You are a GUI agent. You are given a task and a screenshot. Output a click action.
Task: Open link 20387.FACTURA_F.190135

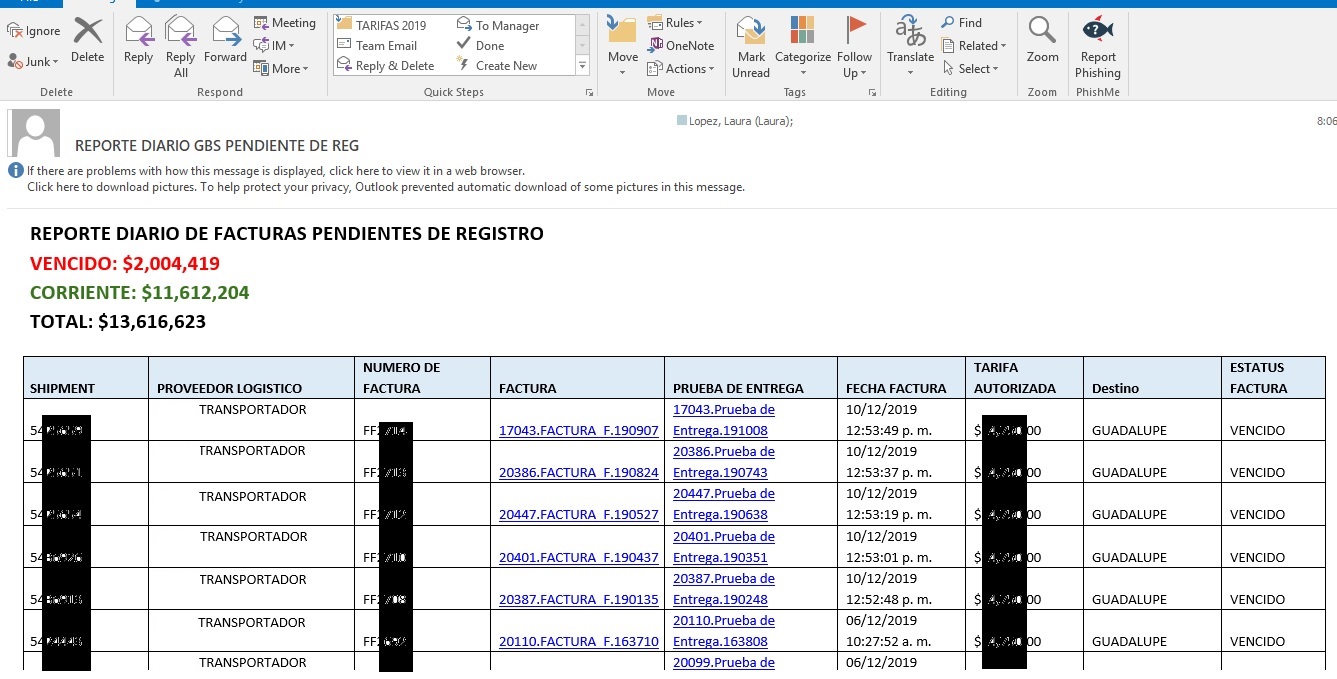tap(579, 600)
